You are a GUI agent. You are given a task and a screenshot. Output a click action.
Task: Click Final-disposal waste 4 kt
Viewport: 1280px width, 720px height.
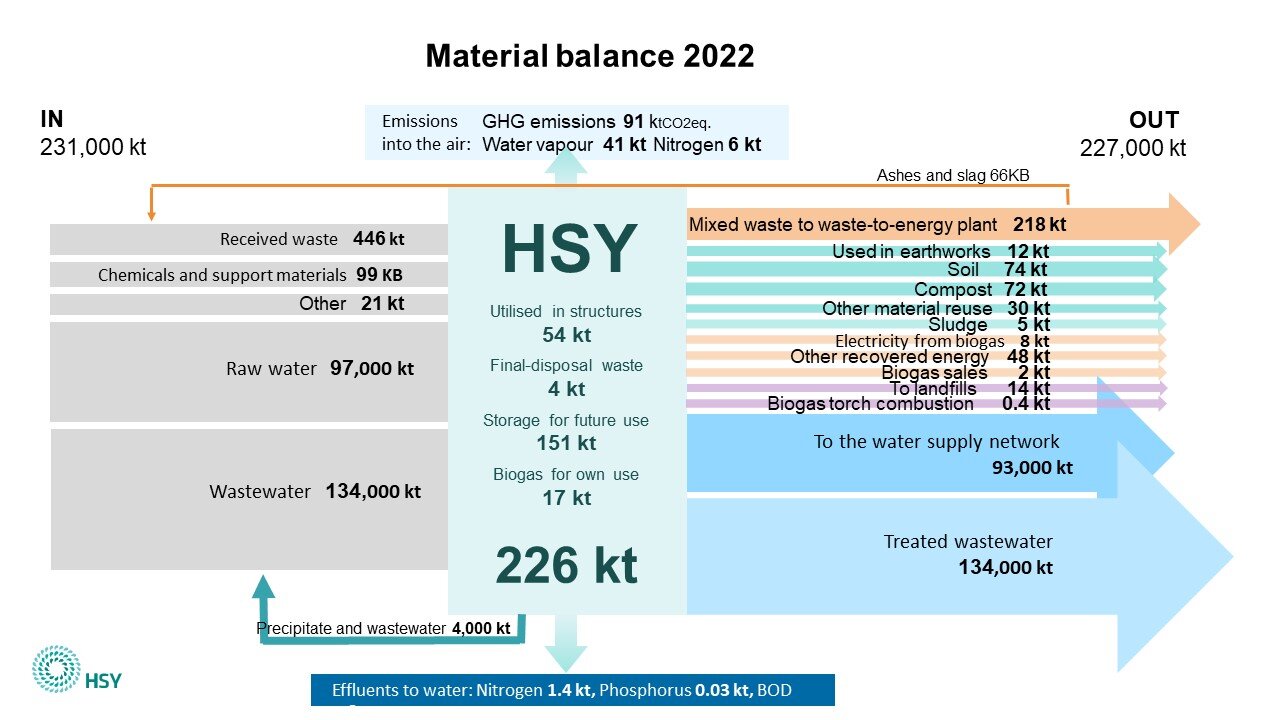tap(566, 377)
